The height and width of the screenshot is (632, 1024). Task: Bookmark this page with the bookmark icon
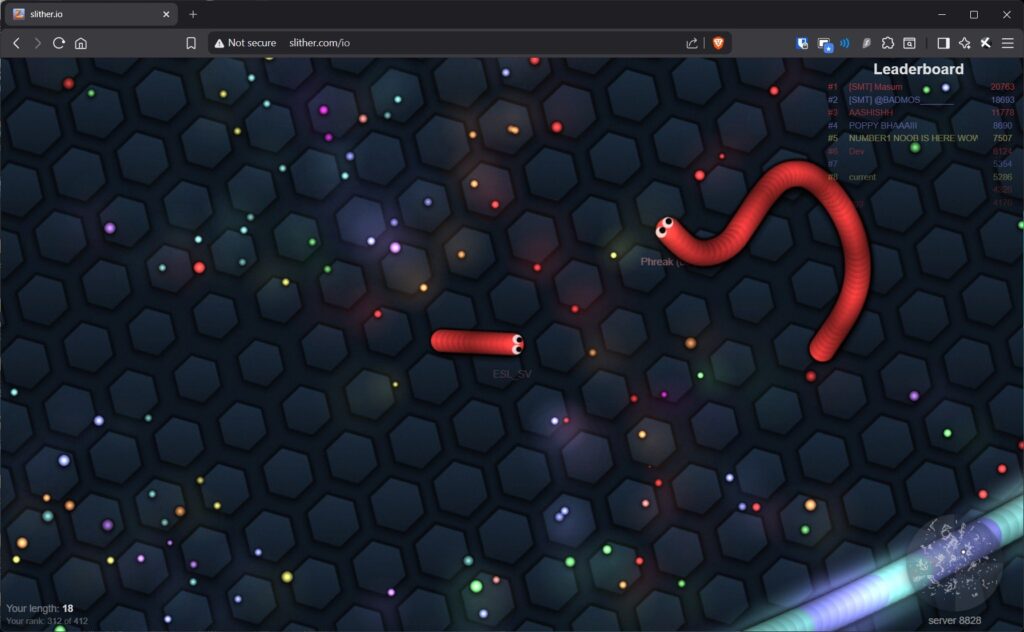(x=191, y=43)
